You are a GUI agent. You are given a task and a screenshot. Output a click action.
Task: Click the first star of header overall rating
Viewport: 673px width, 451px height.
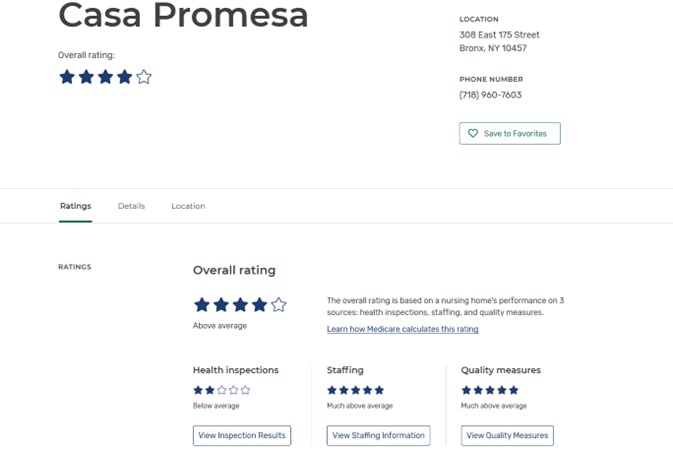pos(67,77)
